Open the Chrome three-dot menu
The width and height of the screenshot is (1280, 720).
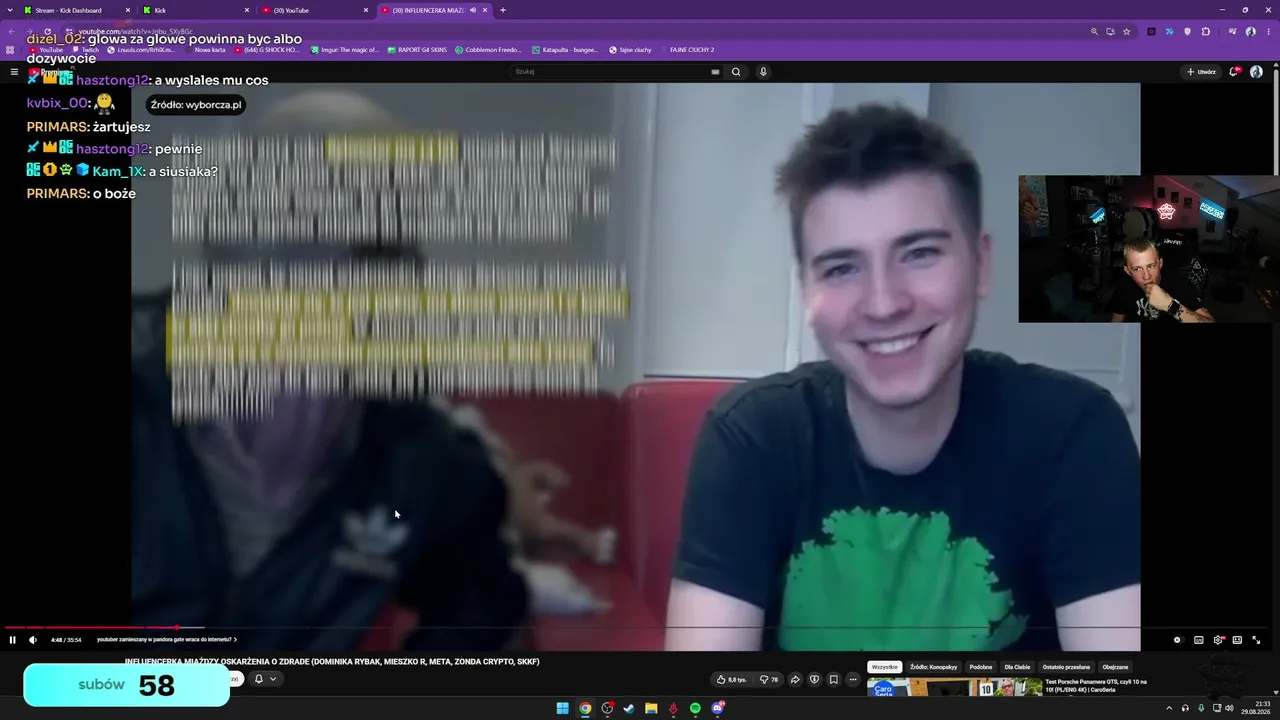click(x=1268, y=31)
